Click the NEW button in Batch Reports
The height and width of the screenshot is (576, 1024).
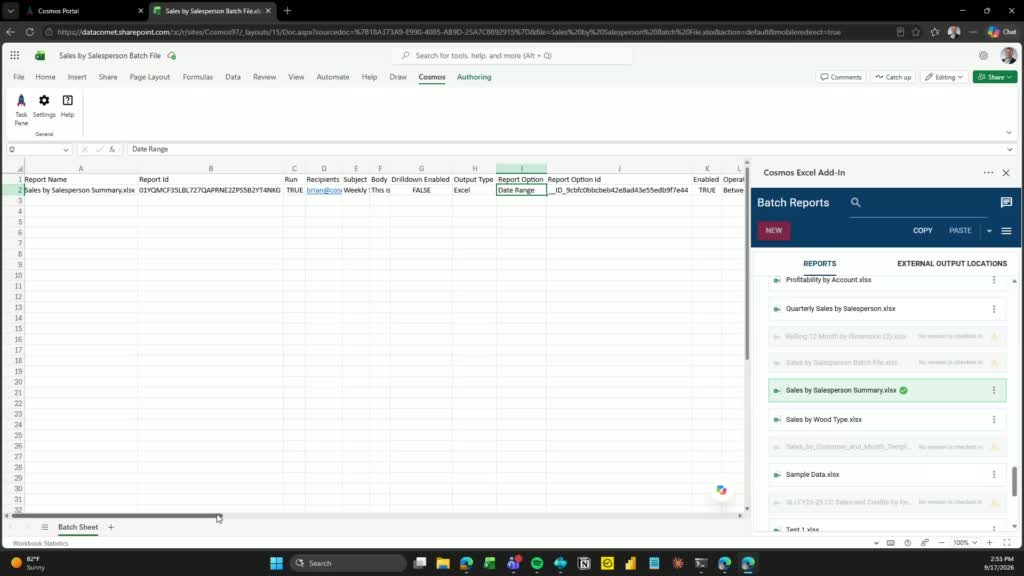tap(774, 231)
